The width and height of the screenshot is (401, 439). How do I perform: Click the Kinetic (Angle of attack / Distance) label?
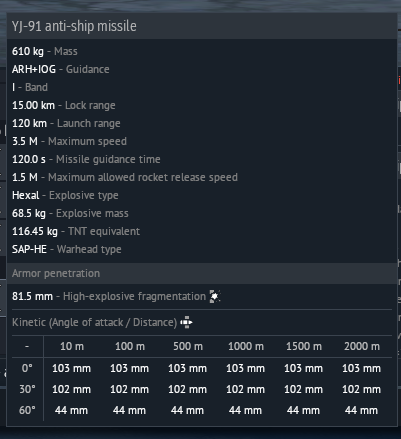point(94,322)
